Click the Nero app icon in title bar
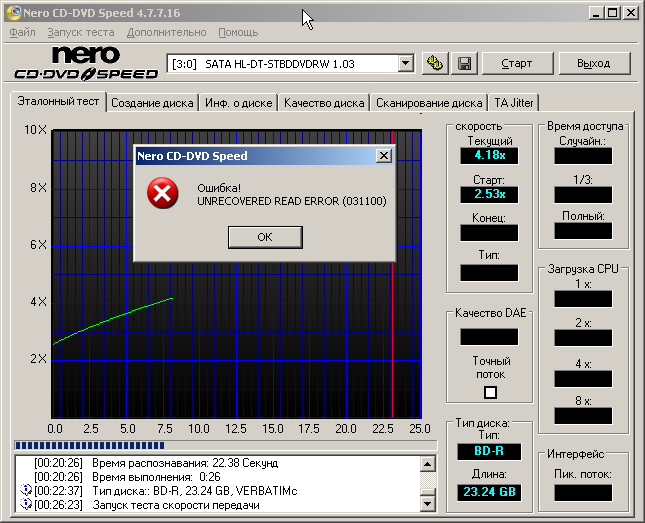Screen dimensions: 645x523 coord(14,13)
